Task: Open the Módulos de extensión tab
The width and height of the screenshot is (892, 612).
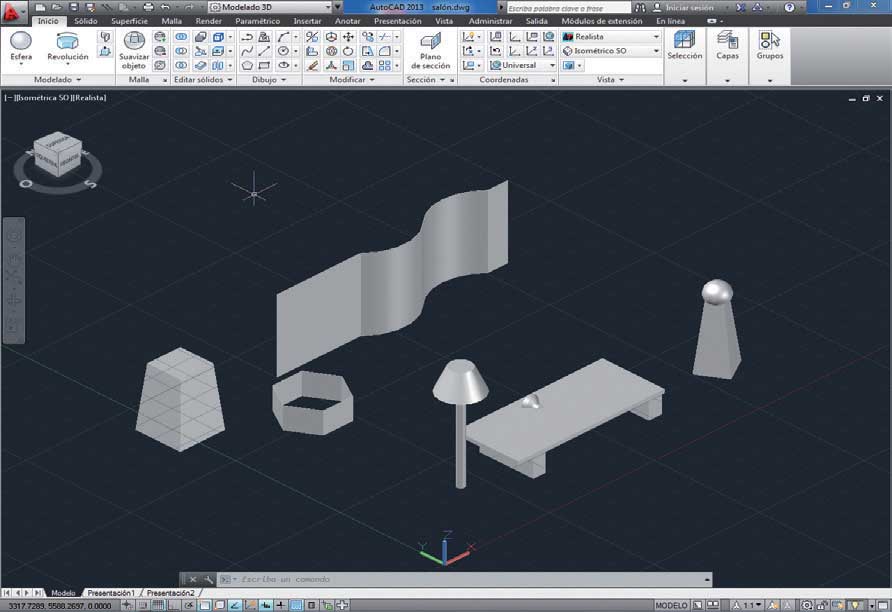Action: tap(602, 21)
